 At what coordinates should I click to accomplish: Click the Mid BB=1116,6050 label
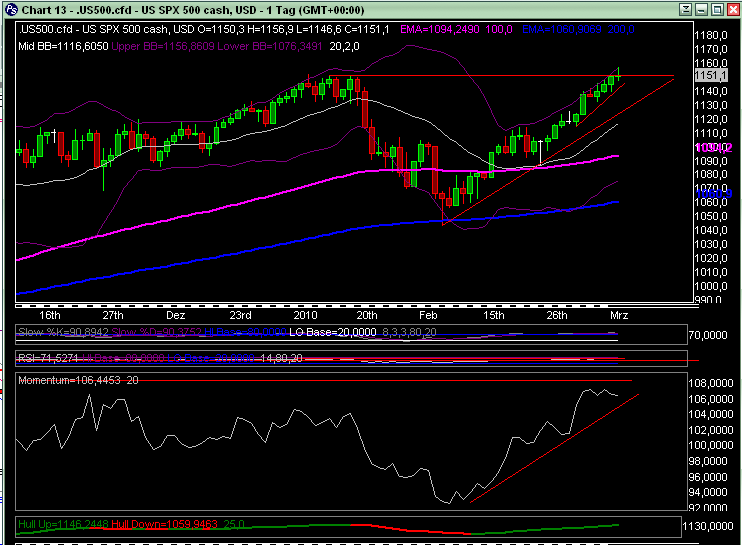click(x=63, y=46)
